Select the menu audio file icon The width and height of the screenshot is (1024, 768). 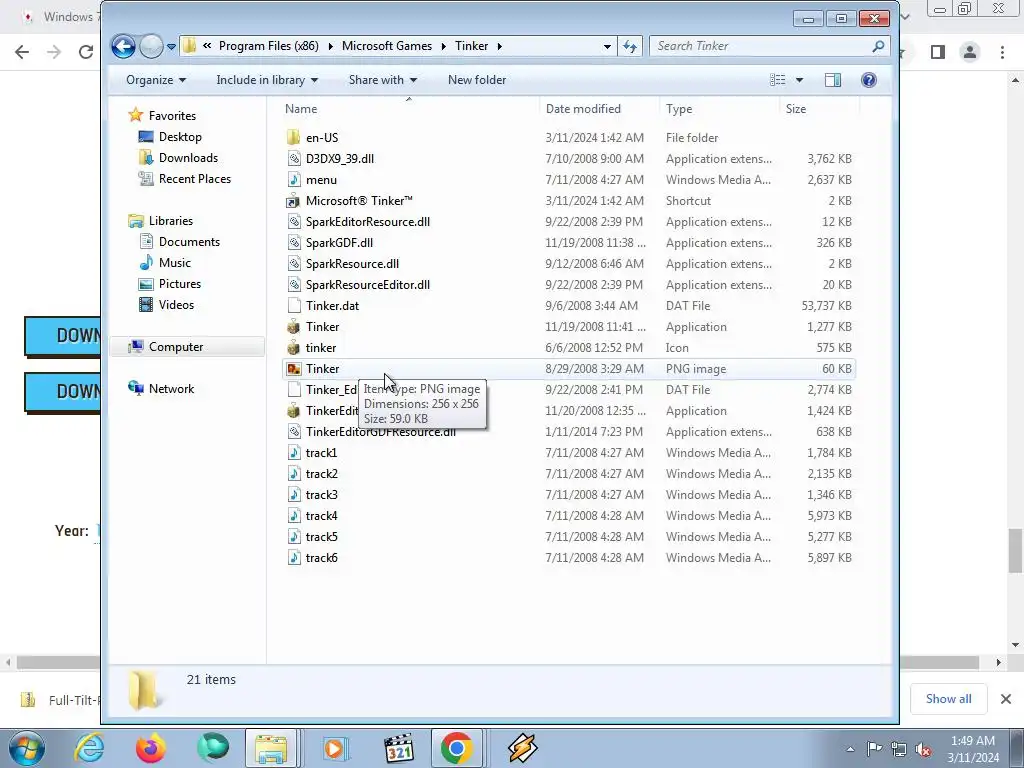click(294, 180)
